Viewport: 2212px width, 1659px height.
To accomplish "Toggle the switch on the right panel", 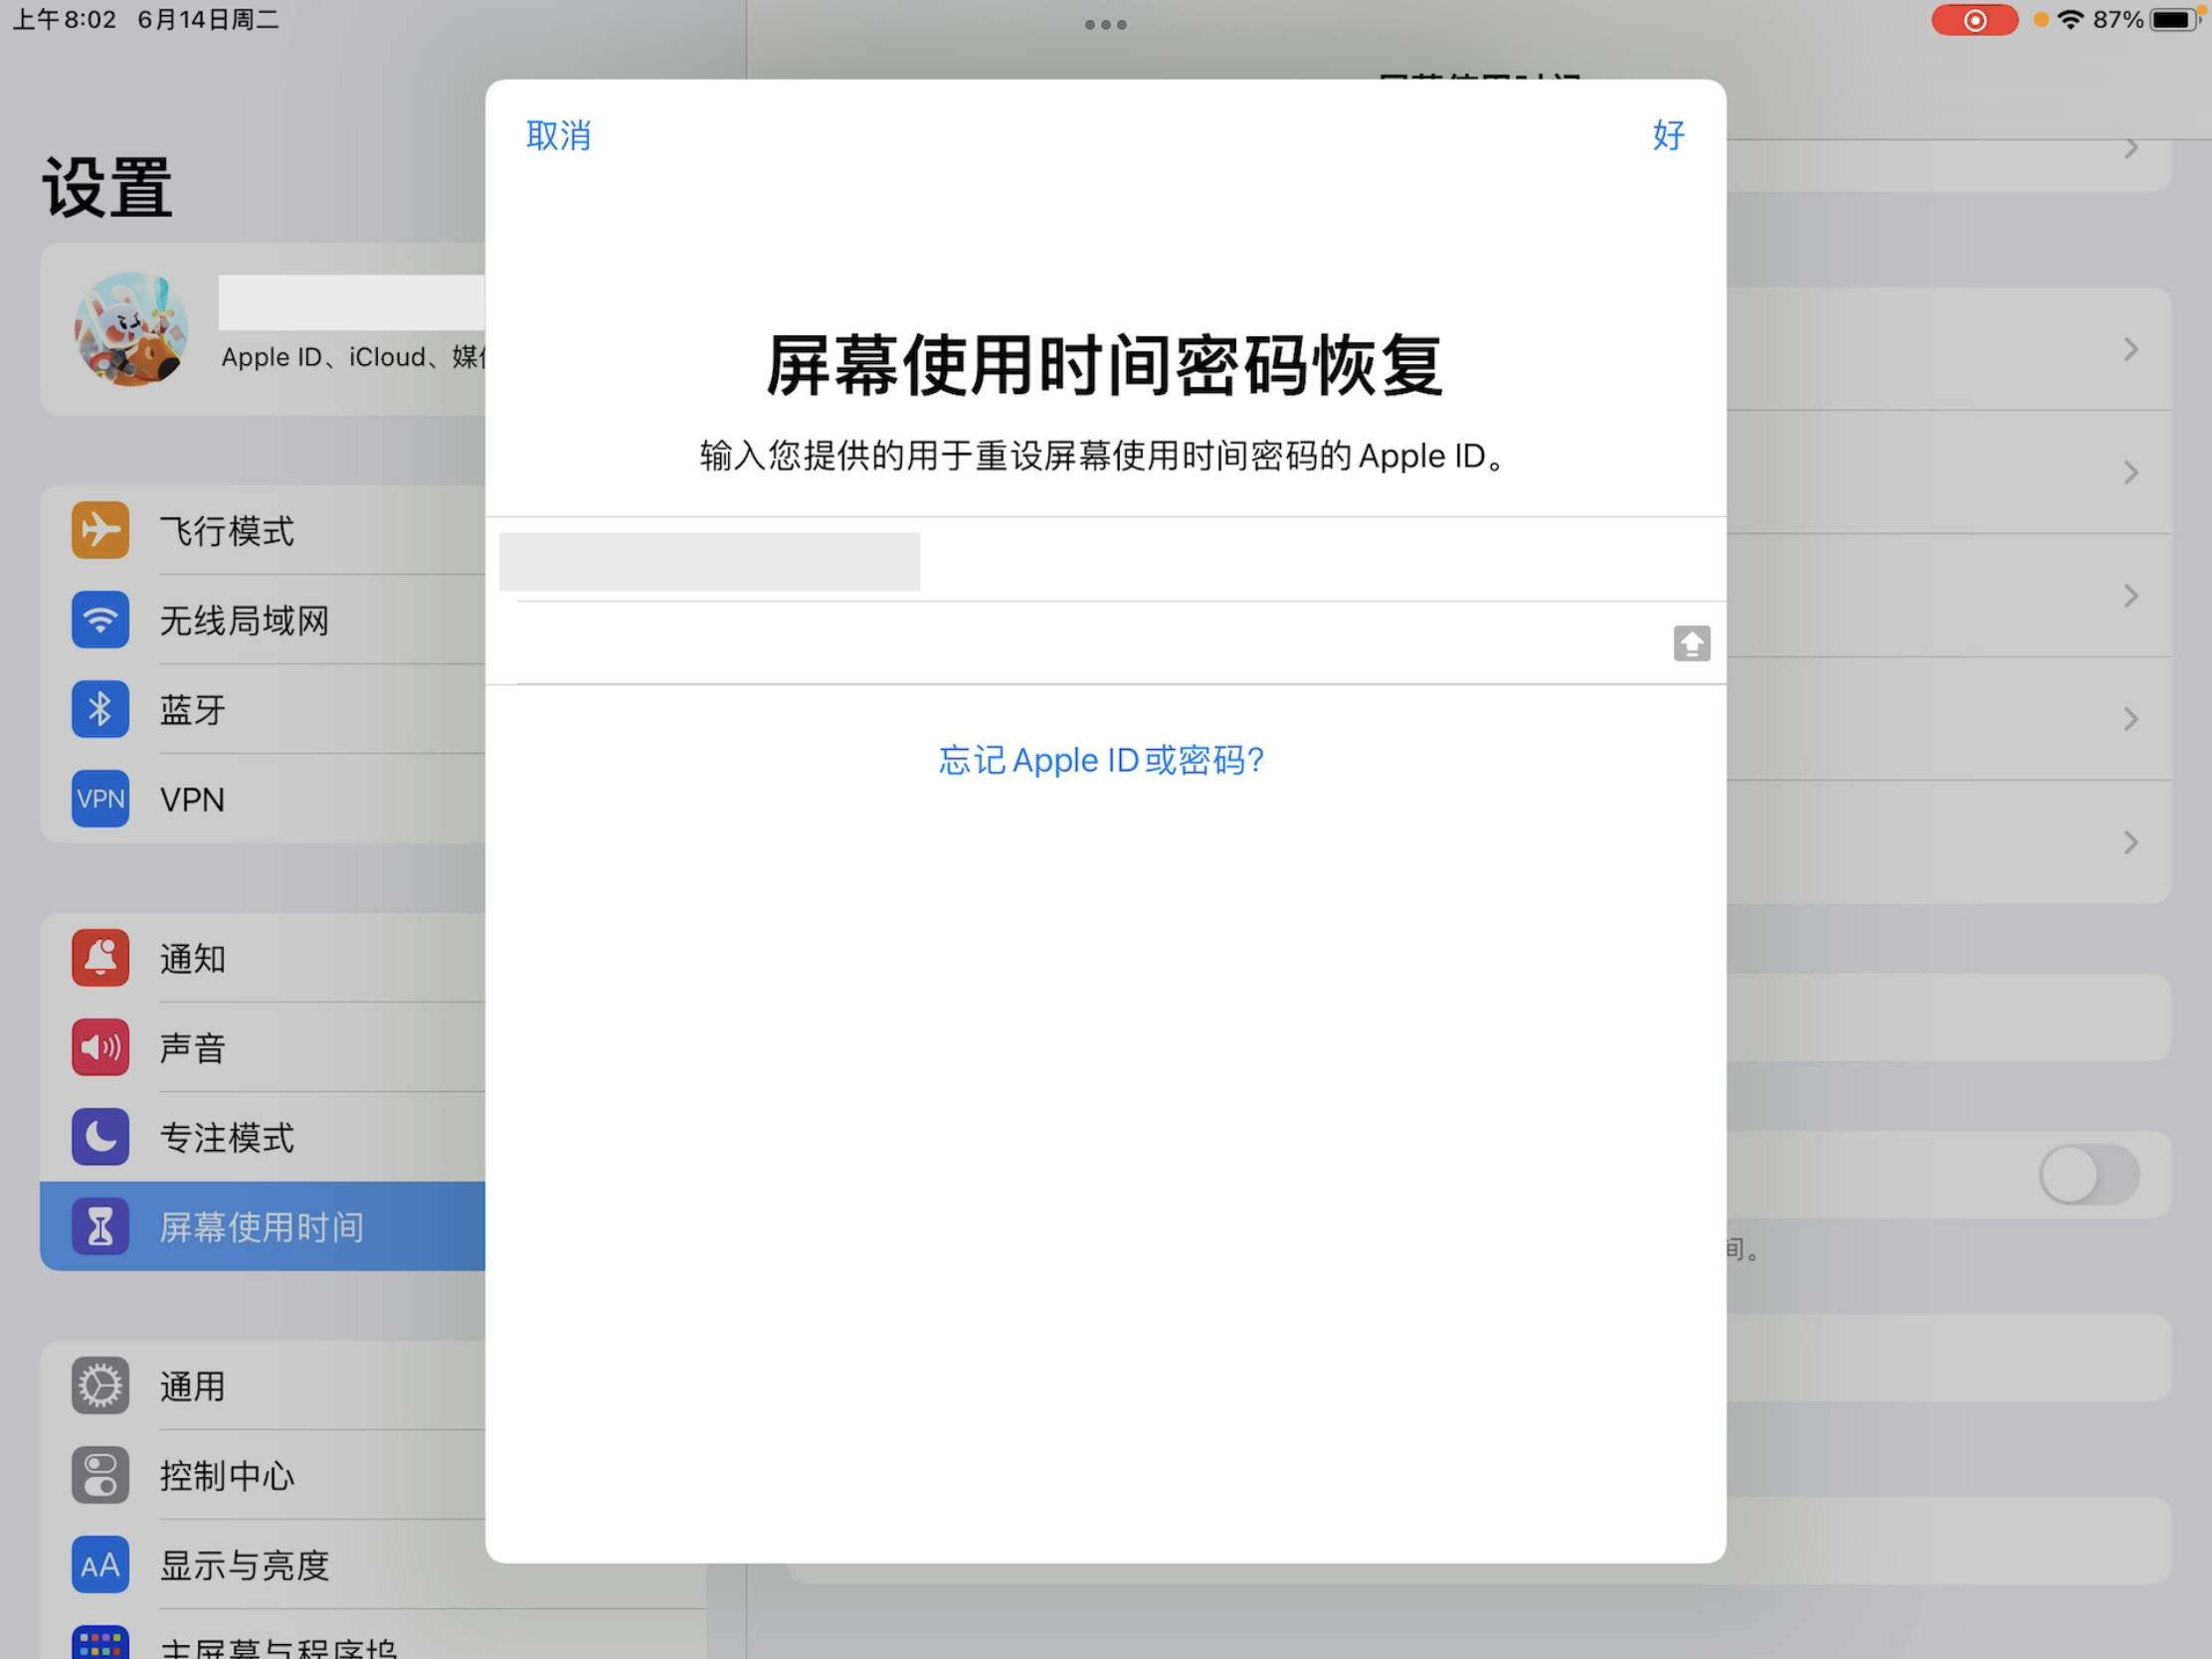I will click(2088, 1175).
